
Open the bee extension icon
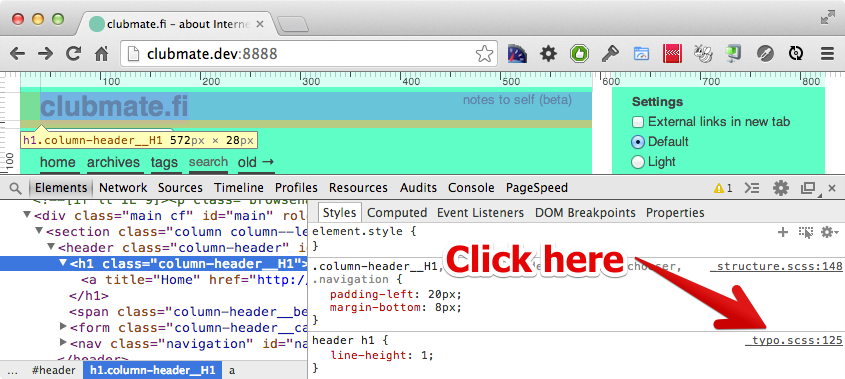tap(703, 53)
